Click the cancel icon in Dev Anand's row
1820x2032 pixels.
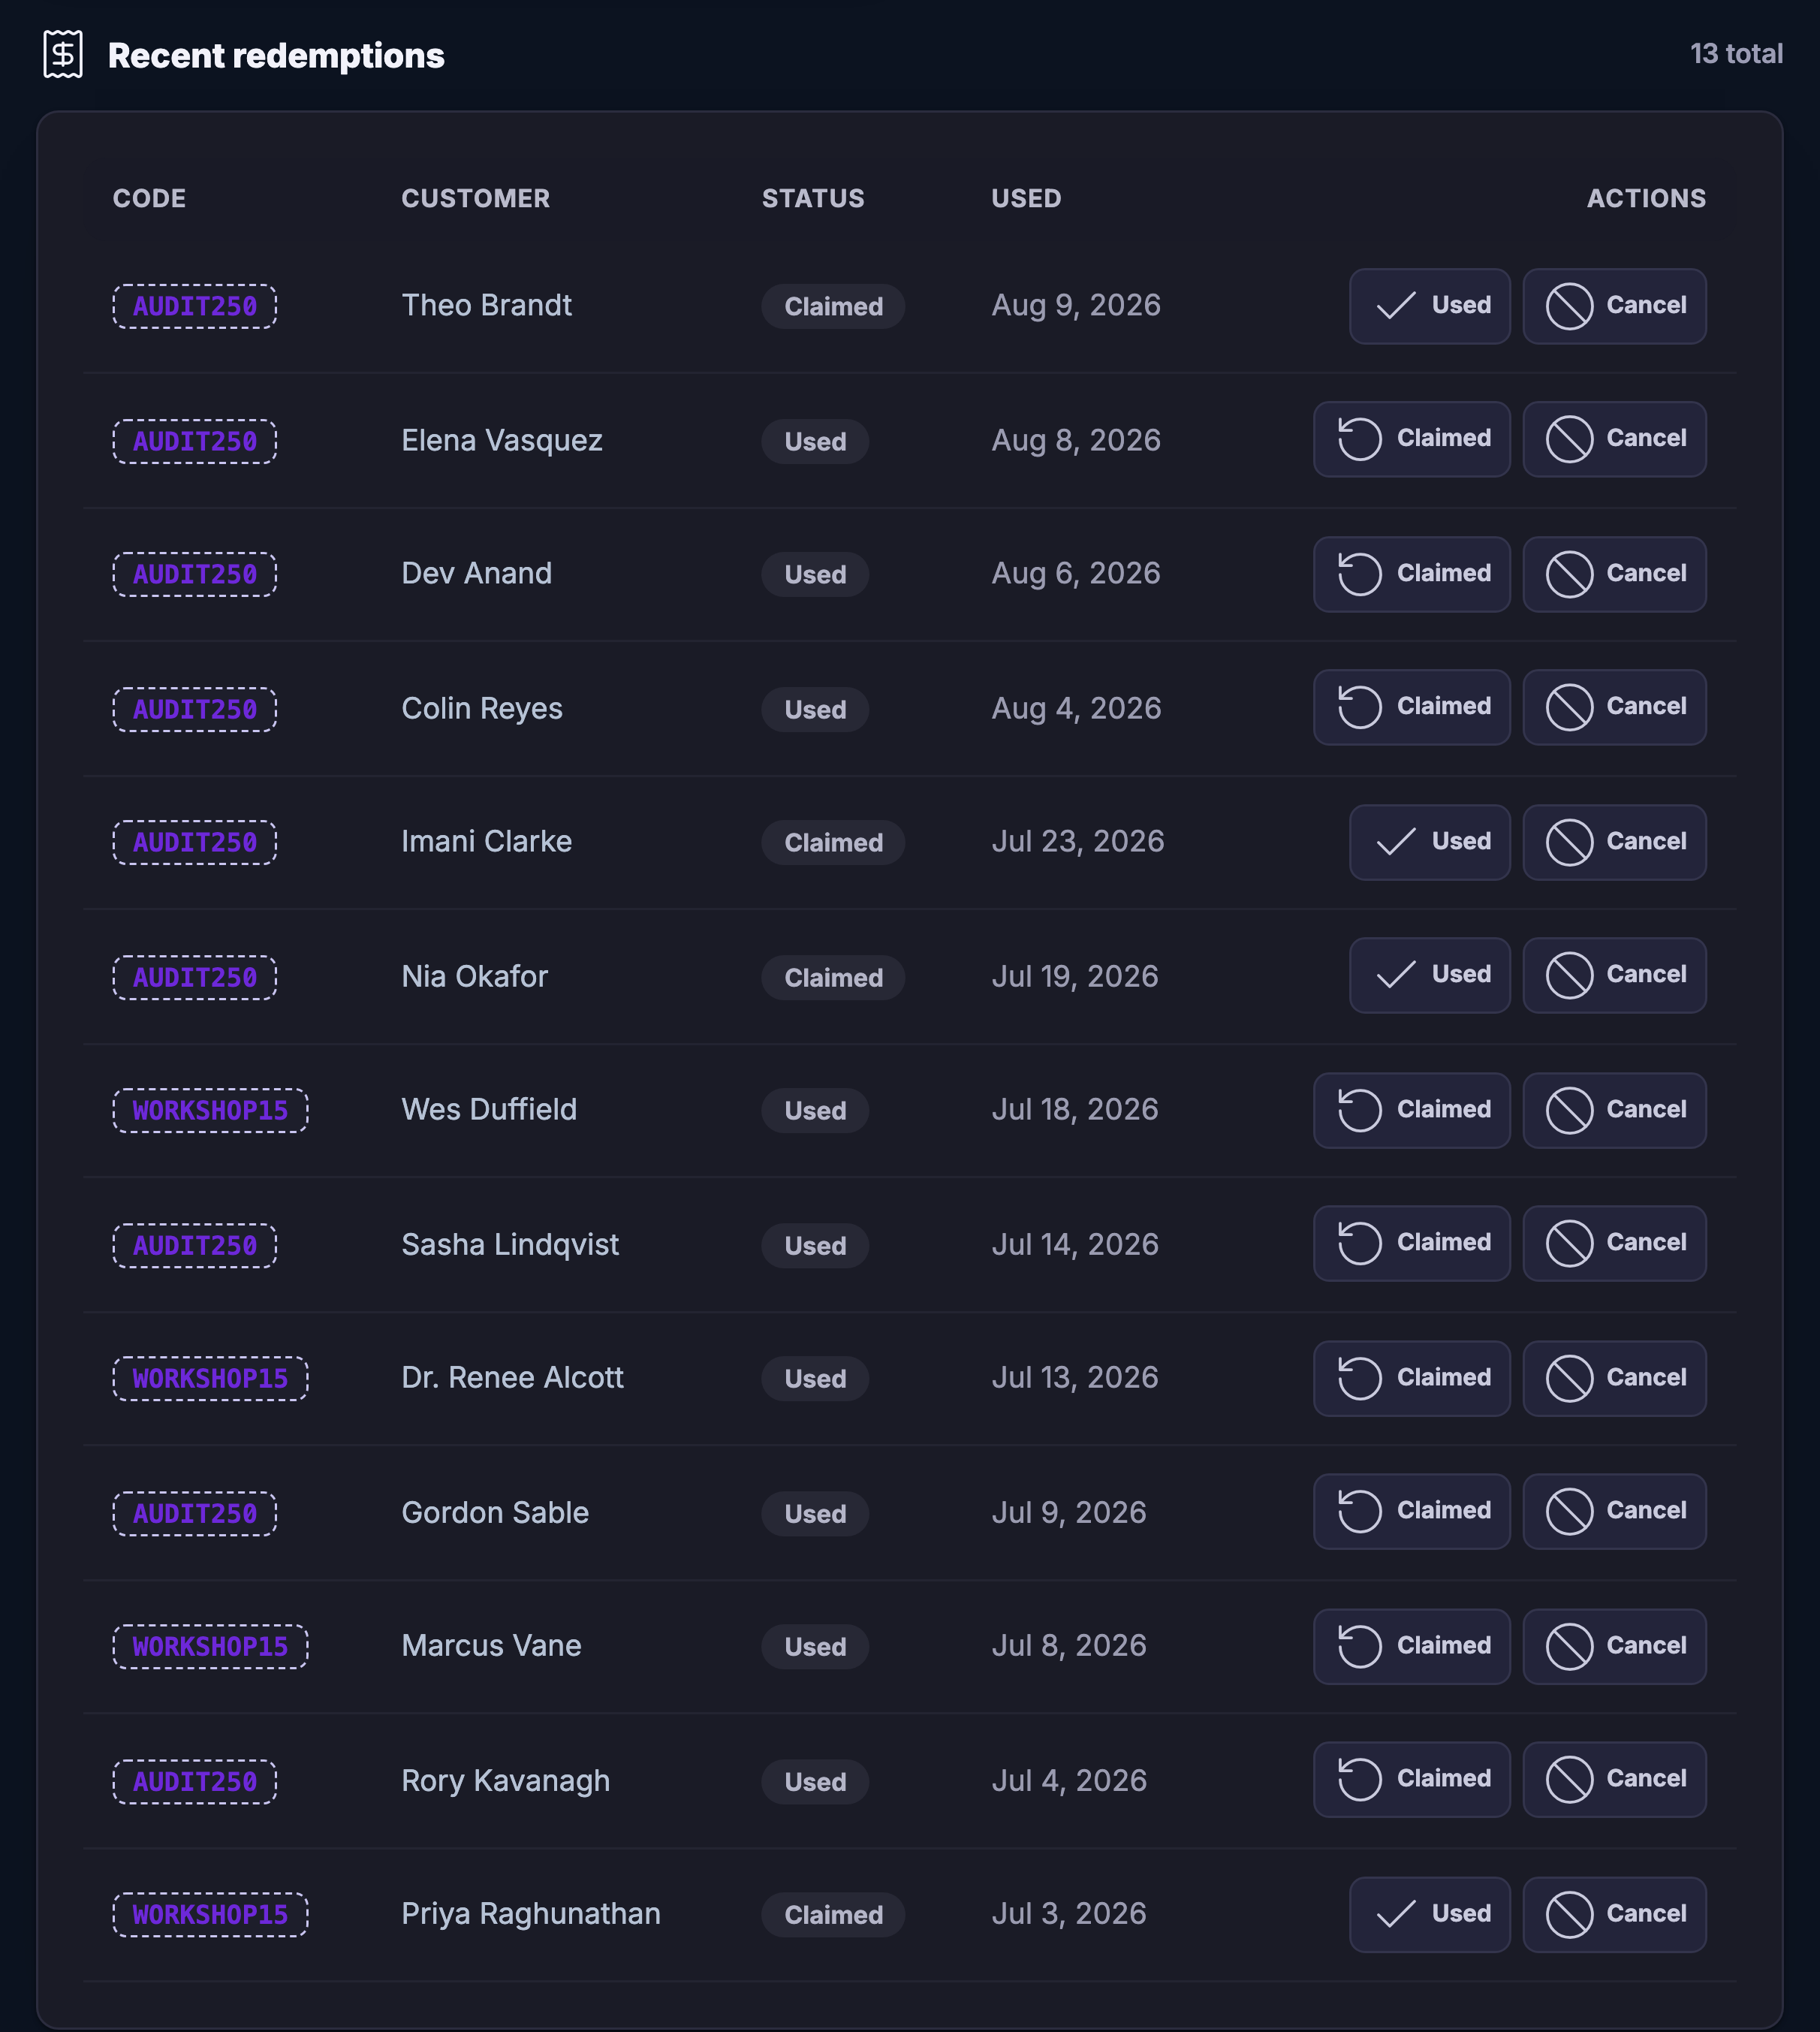1569,574
